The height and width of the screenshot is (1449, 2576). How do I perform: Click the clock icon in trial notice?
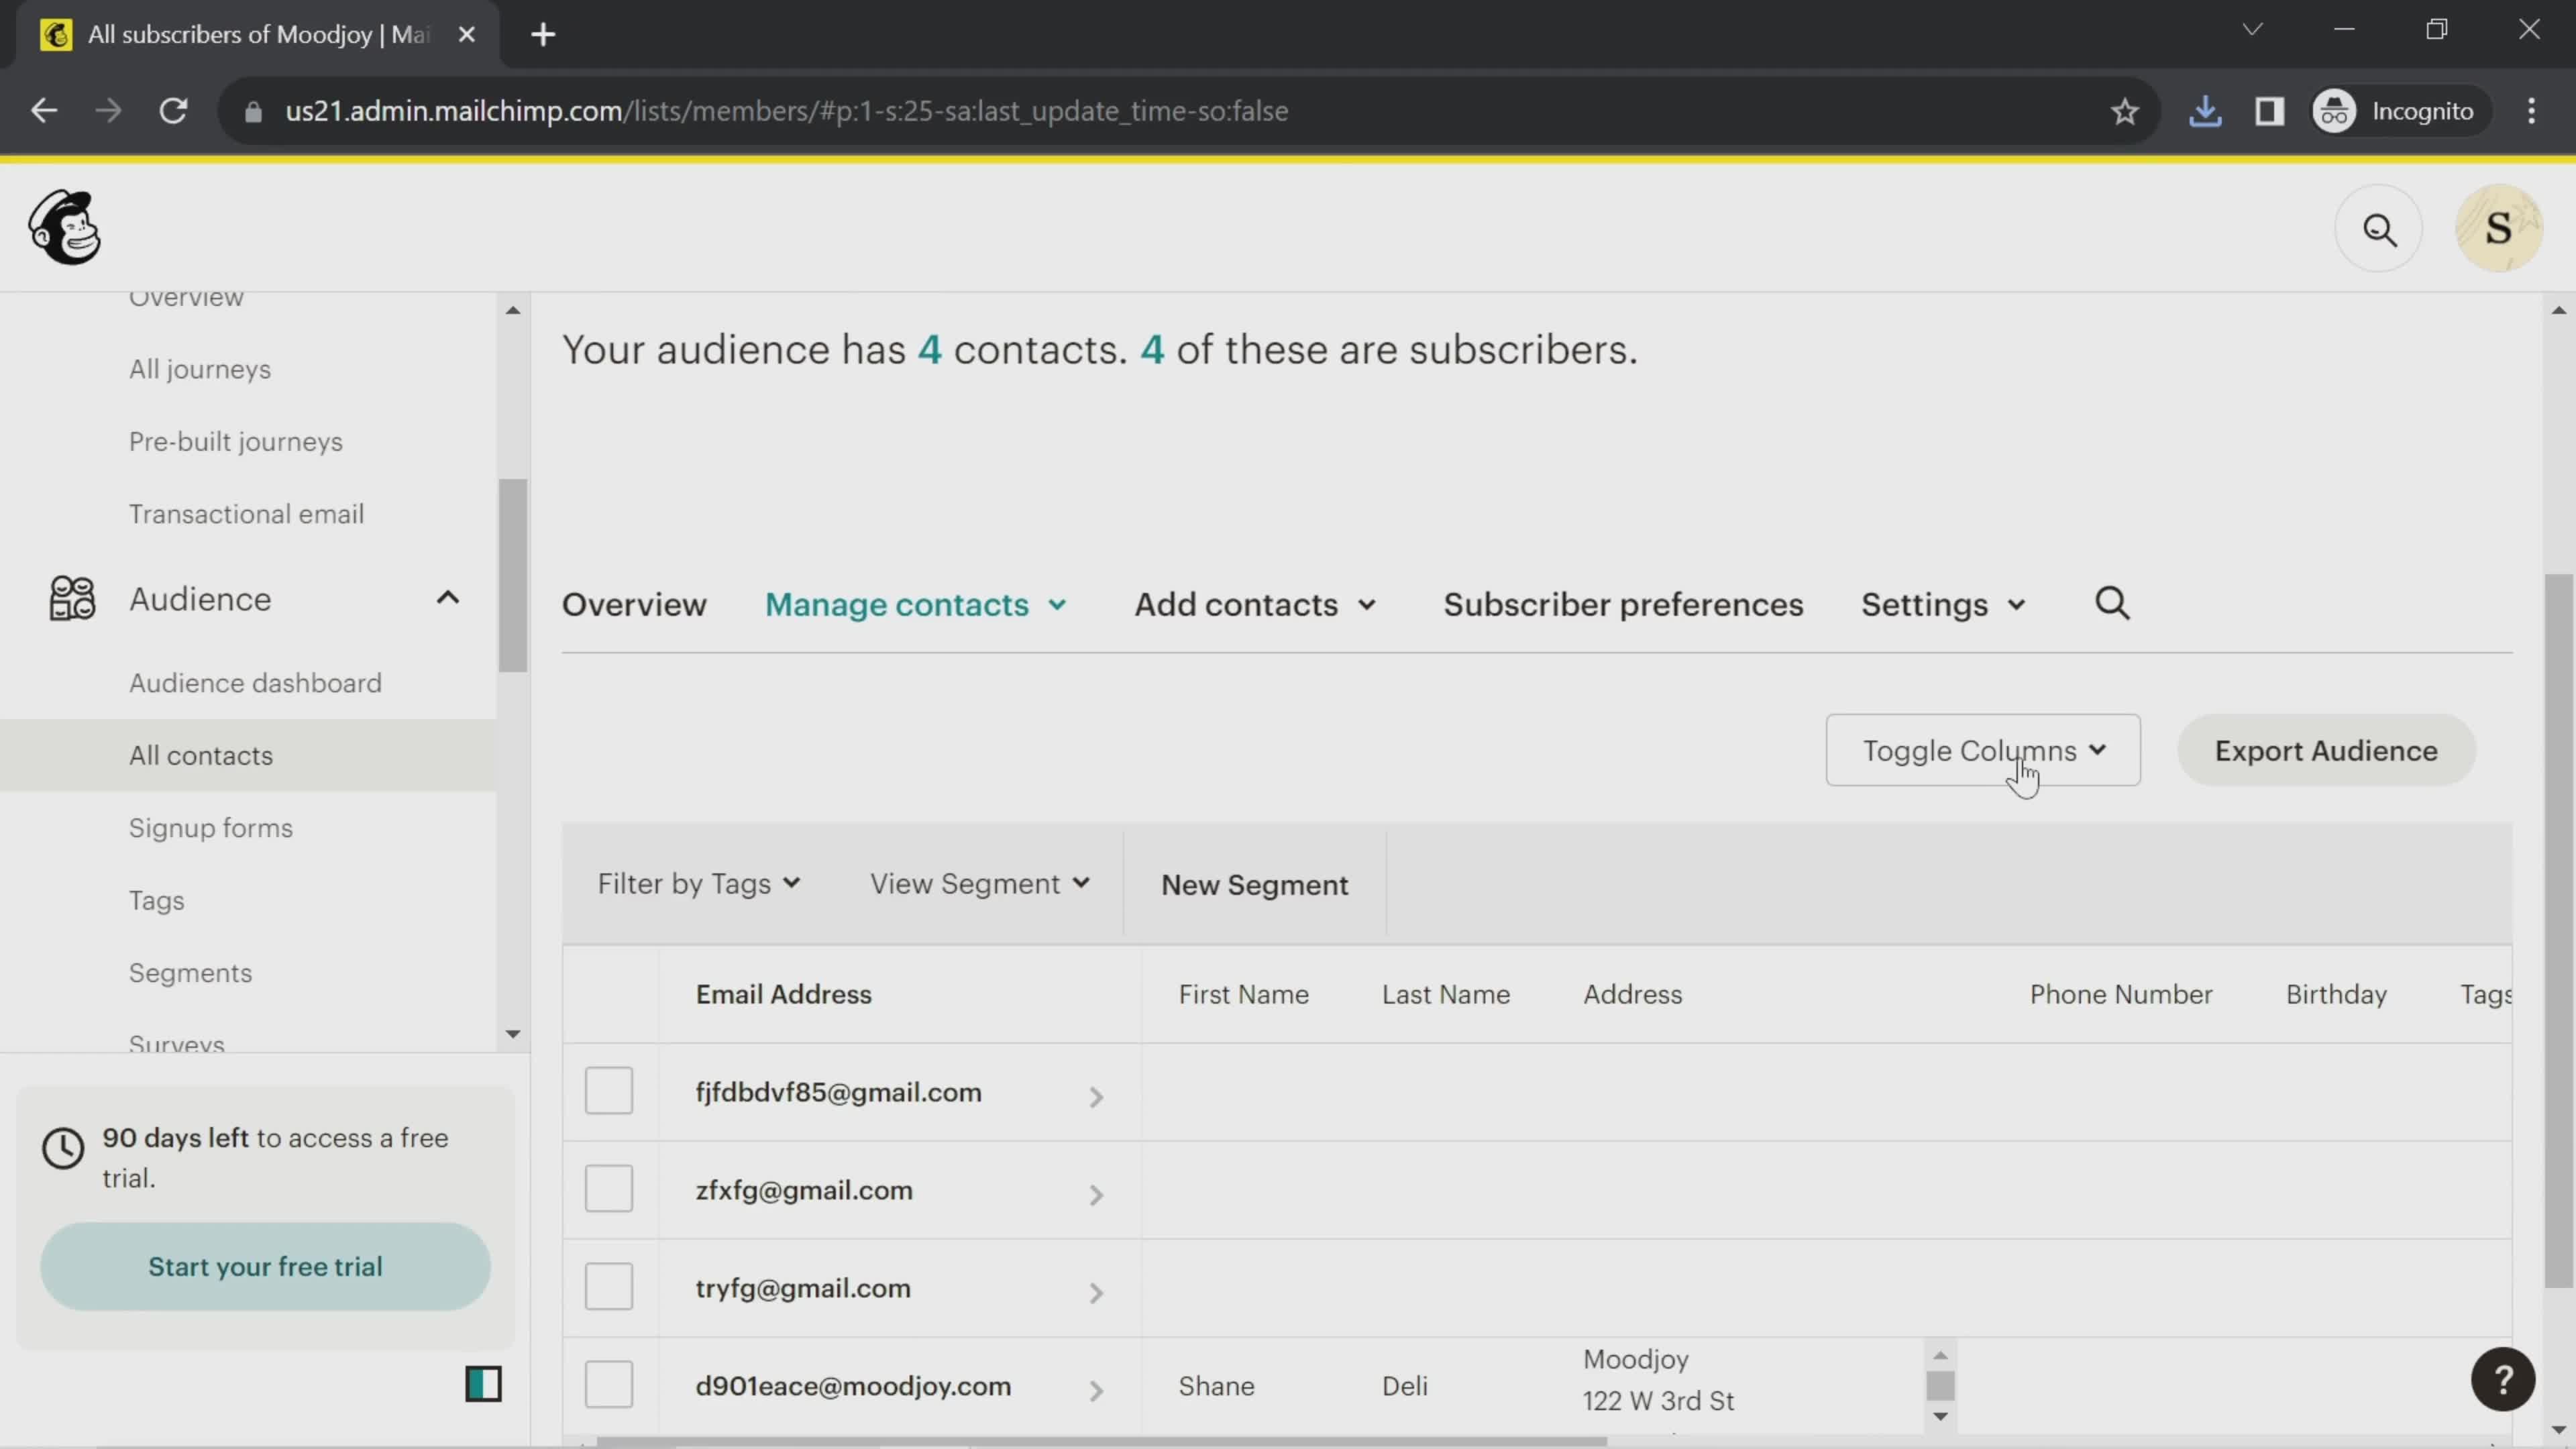click(x=63, y=1149)
